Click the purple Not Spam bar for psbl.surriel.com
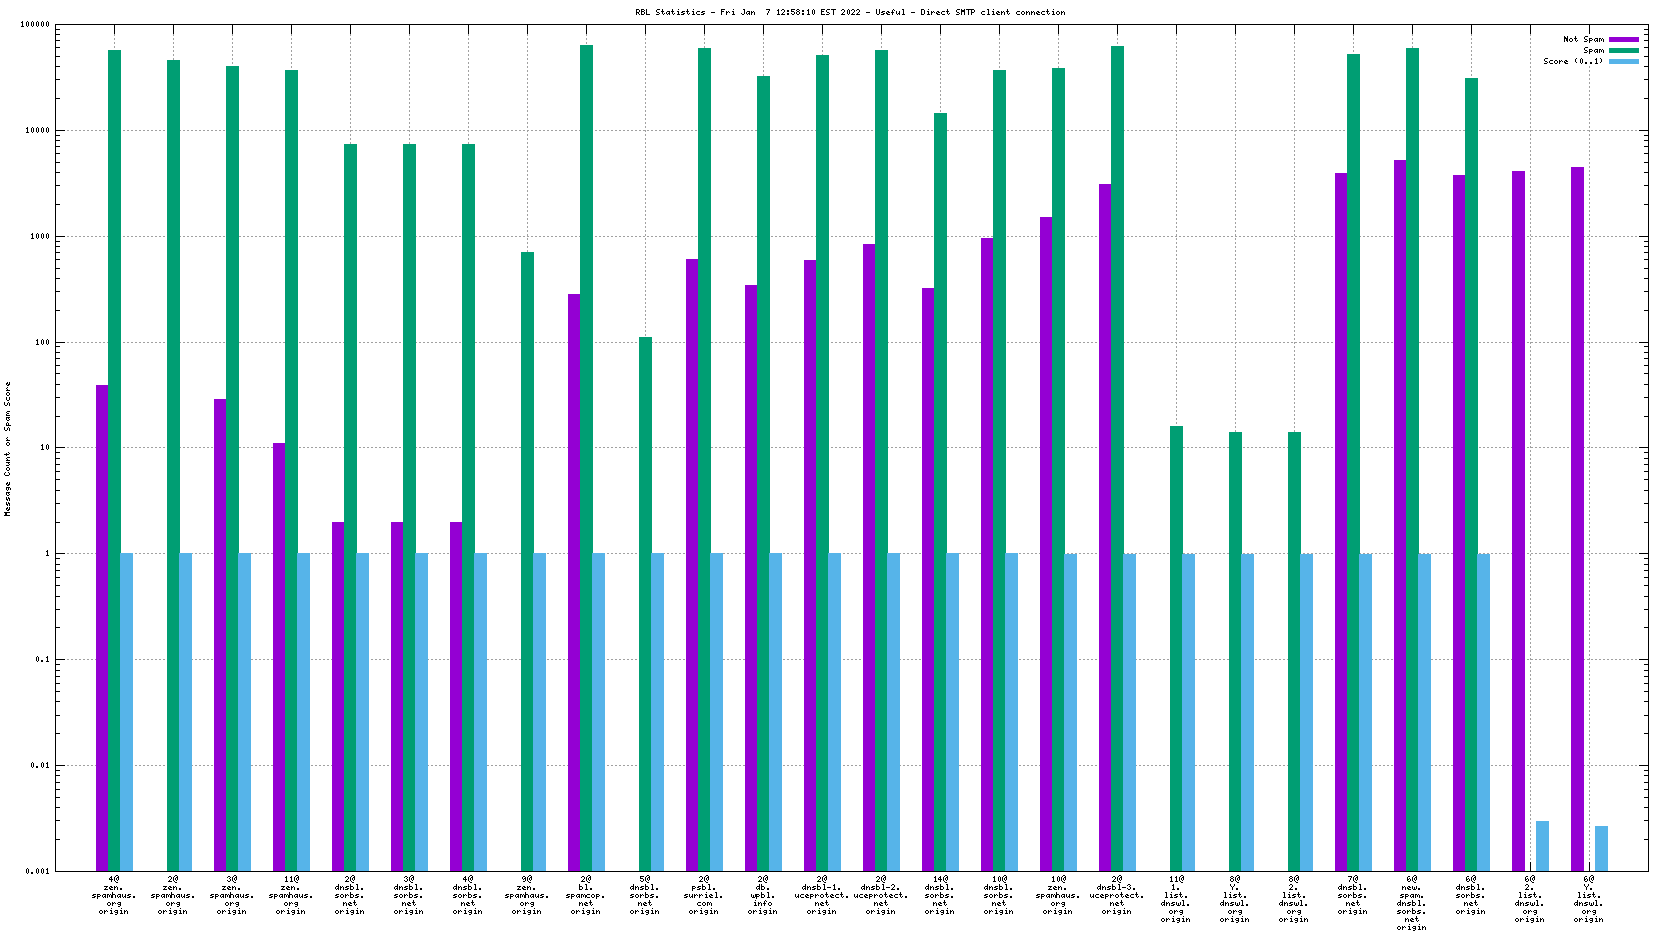 tap(692, 560)
